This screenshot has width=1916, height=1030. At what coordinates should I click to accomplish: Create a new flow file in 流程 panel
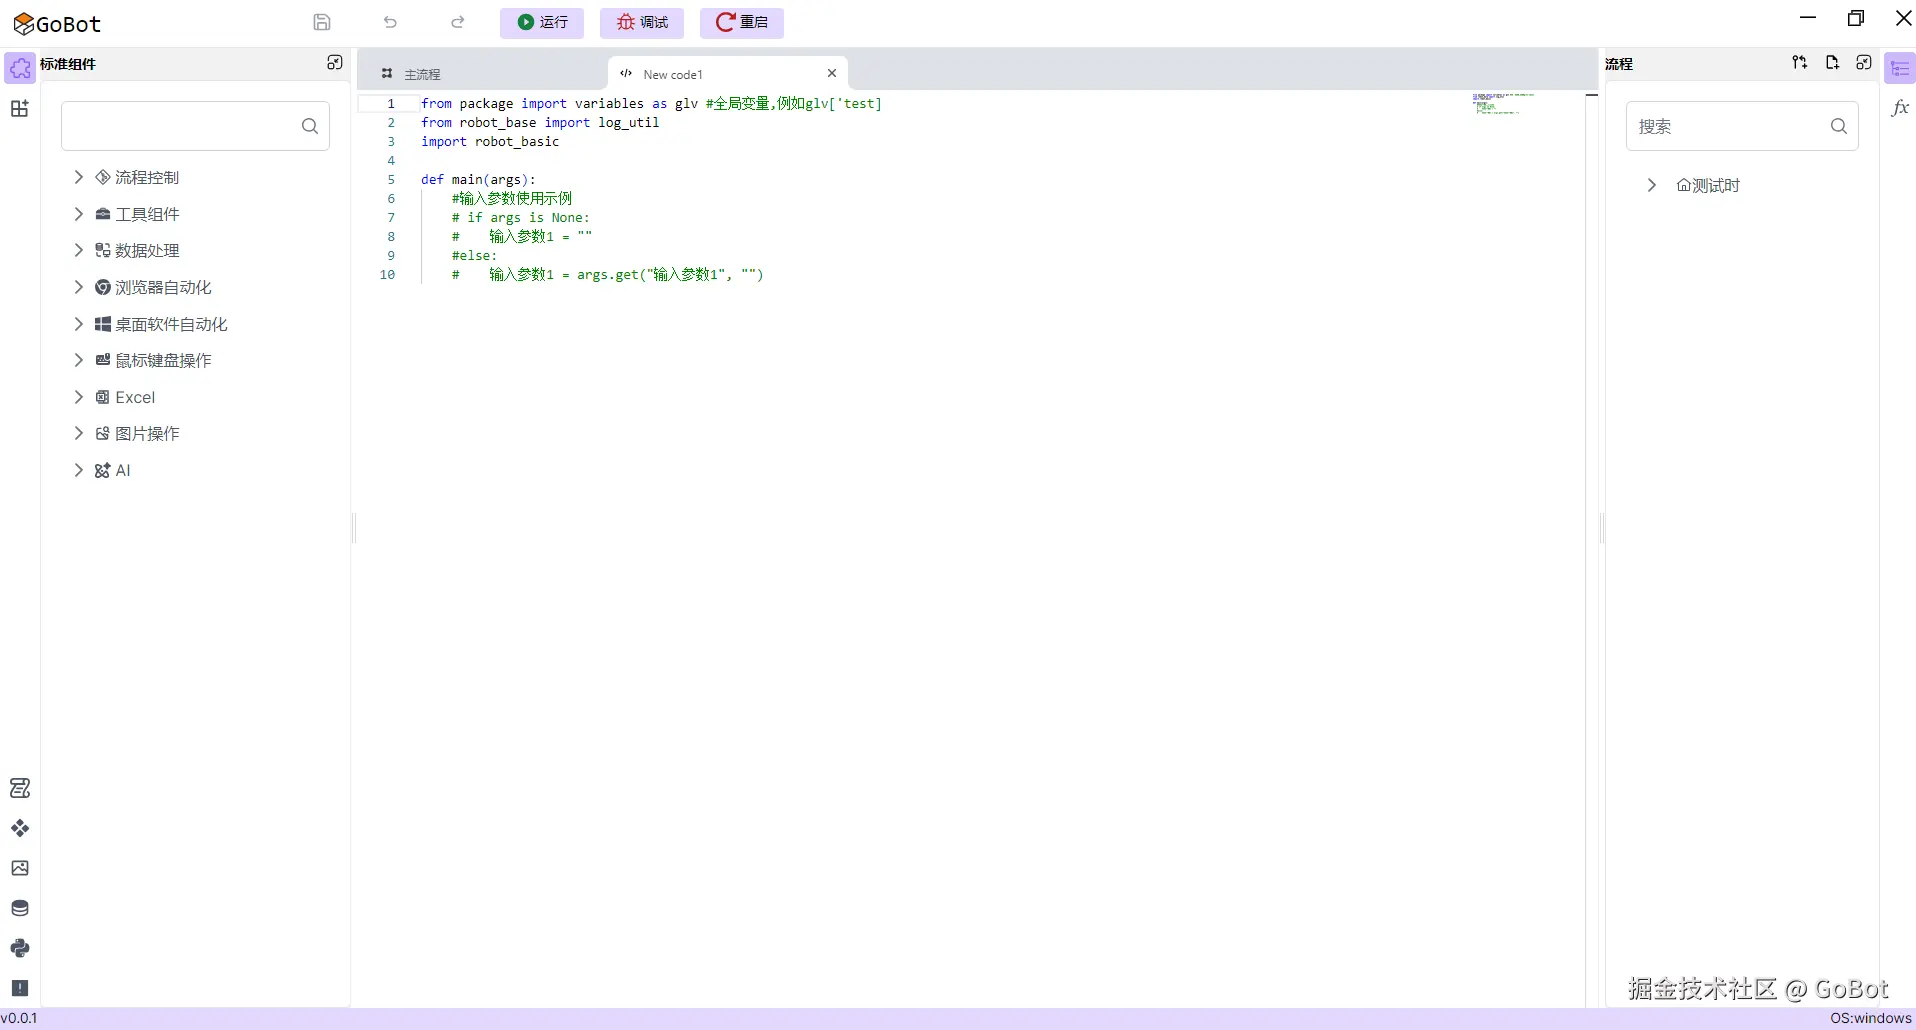[x=1832, y=63]
